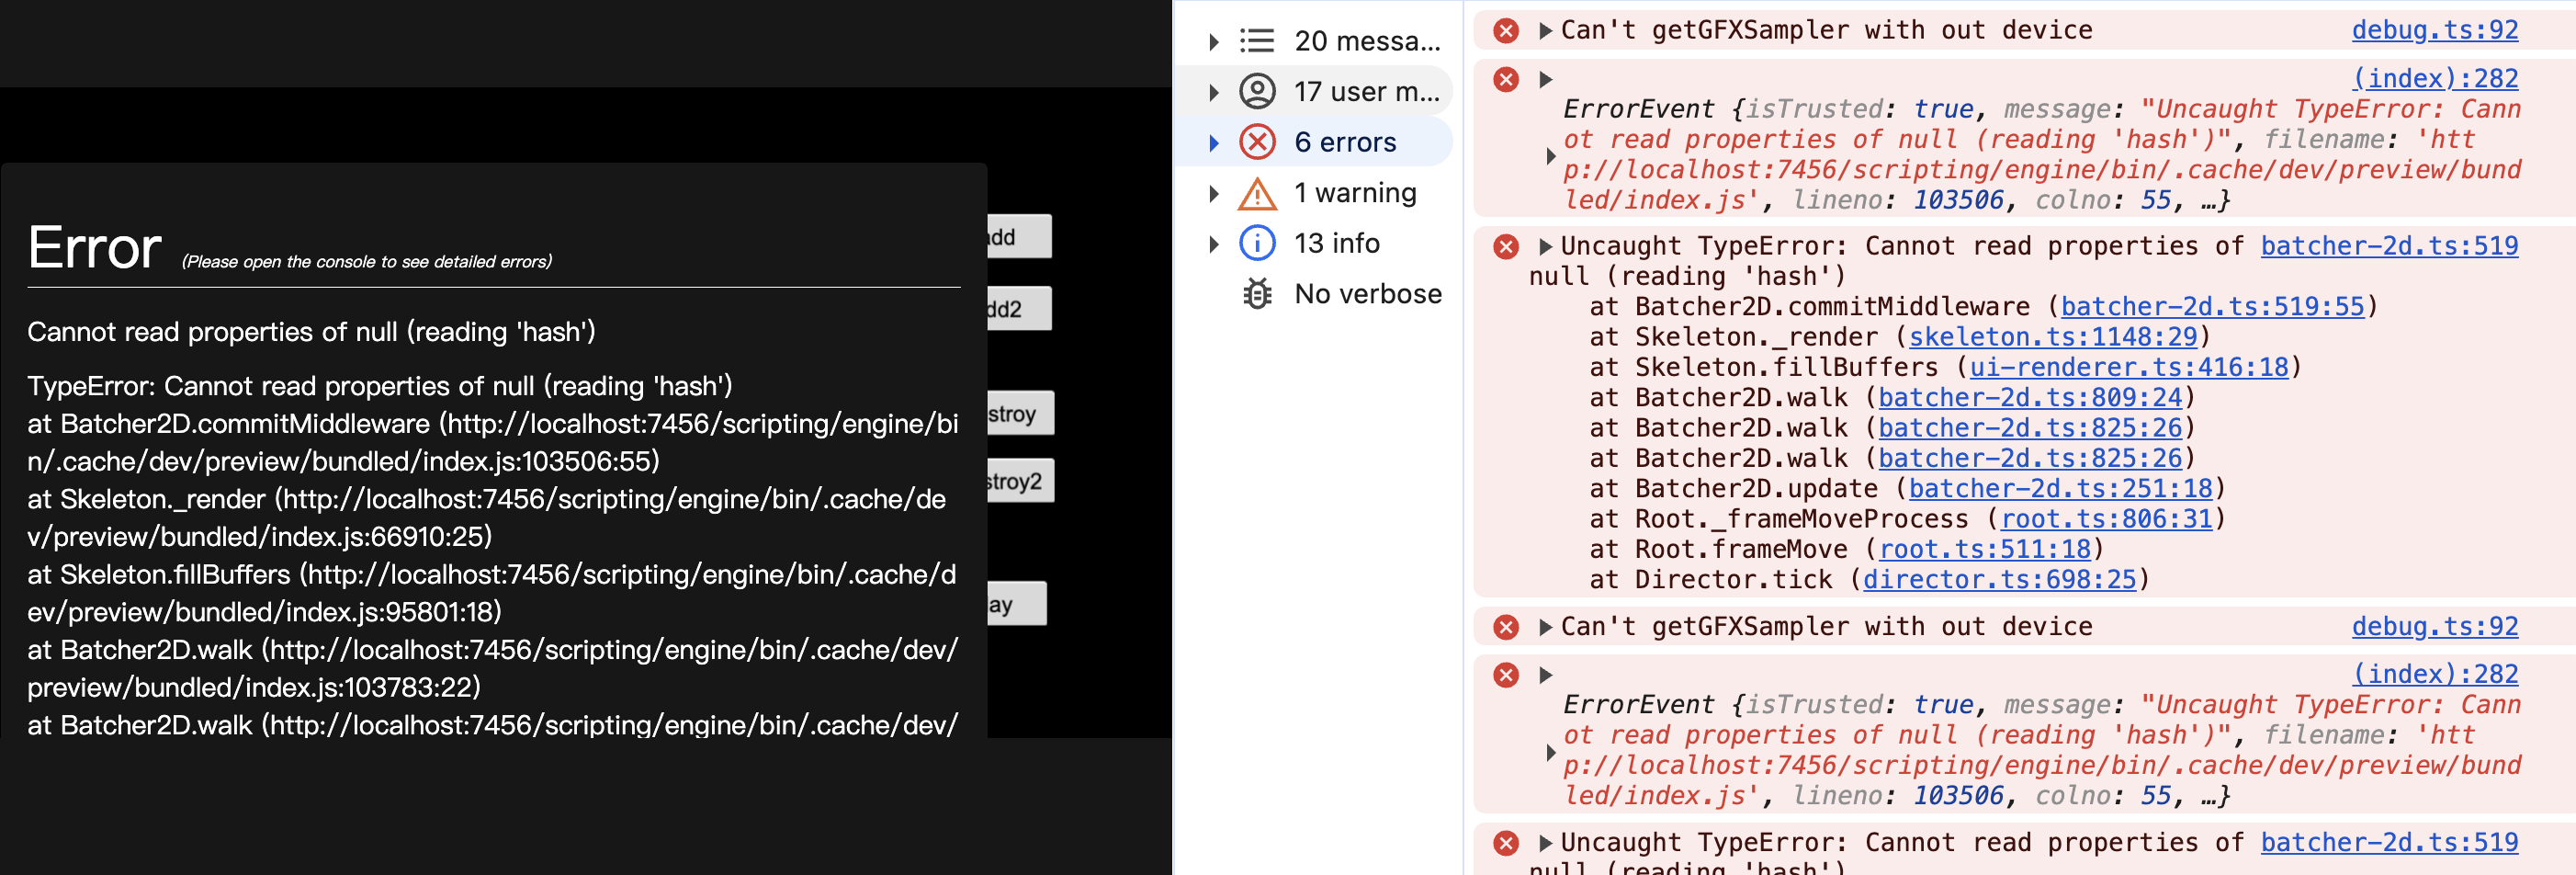Open the first debug.ts:92 source link
2576x875 pixels.
point(2434,30)
